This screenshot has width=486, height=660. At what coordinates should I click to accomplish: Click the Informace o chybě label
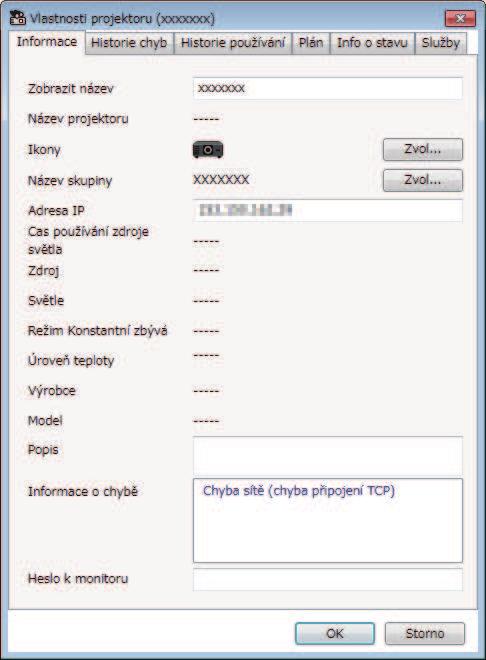[x=83, y=491]
